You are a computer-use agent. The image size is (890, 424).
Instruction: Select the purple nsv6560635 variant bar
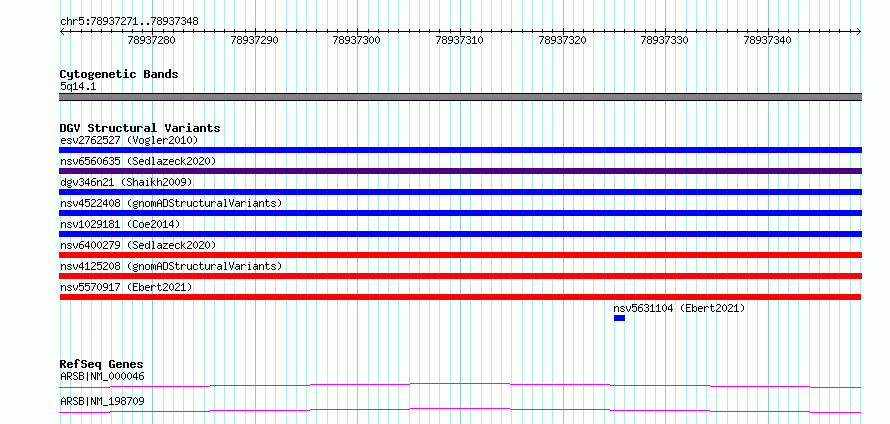click(460, 171)
